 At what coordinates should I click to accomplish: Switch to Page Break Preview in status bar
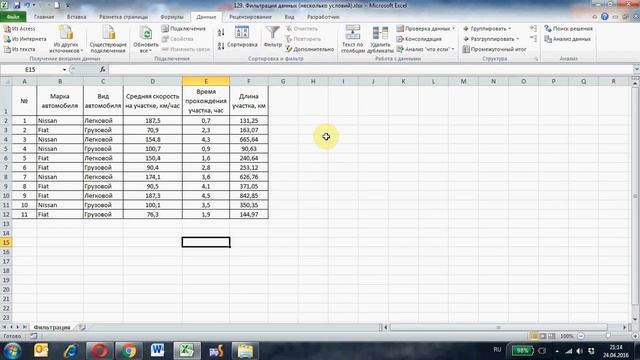point(551,336)
